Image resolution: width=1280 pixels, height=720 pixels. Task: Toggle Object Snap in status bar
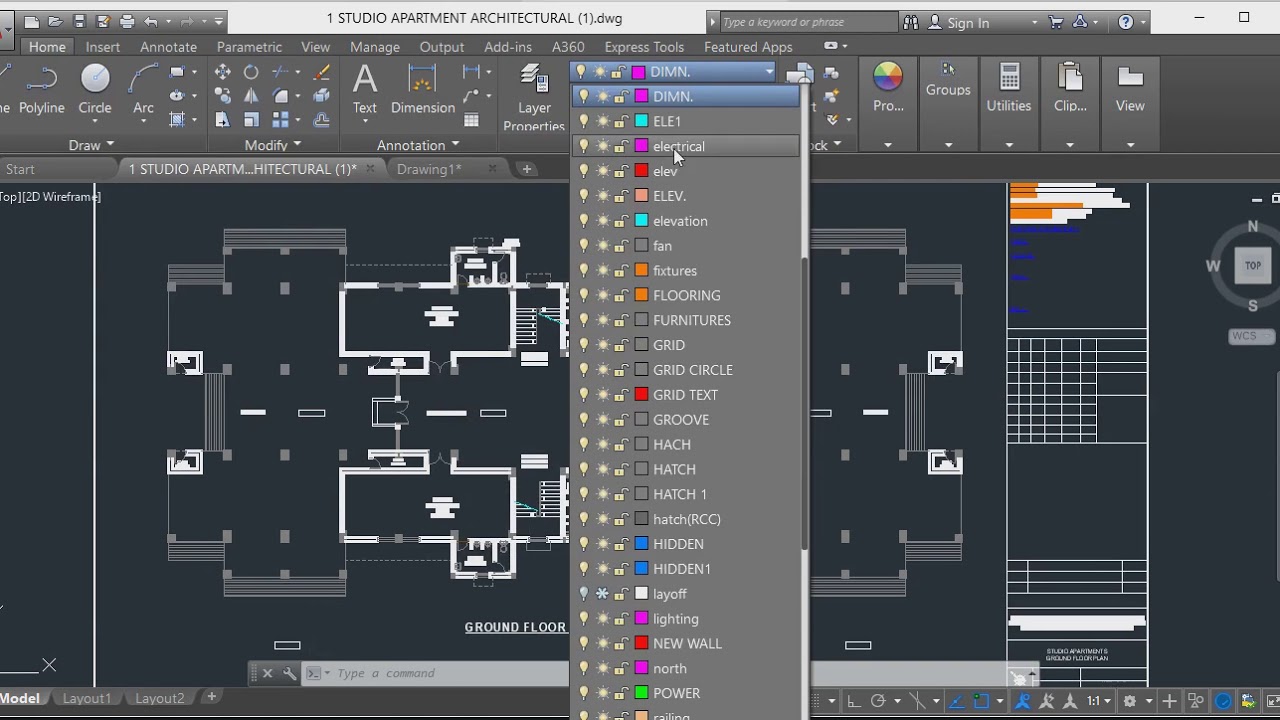click(x=981, y=701)
